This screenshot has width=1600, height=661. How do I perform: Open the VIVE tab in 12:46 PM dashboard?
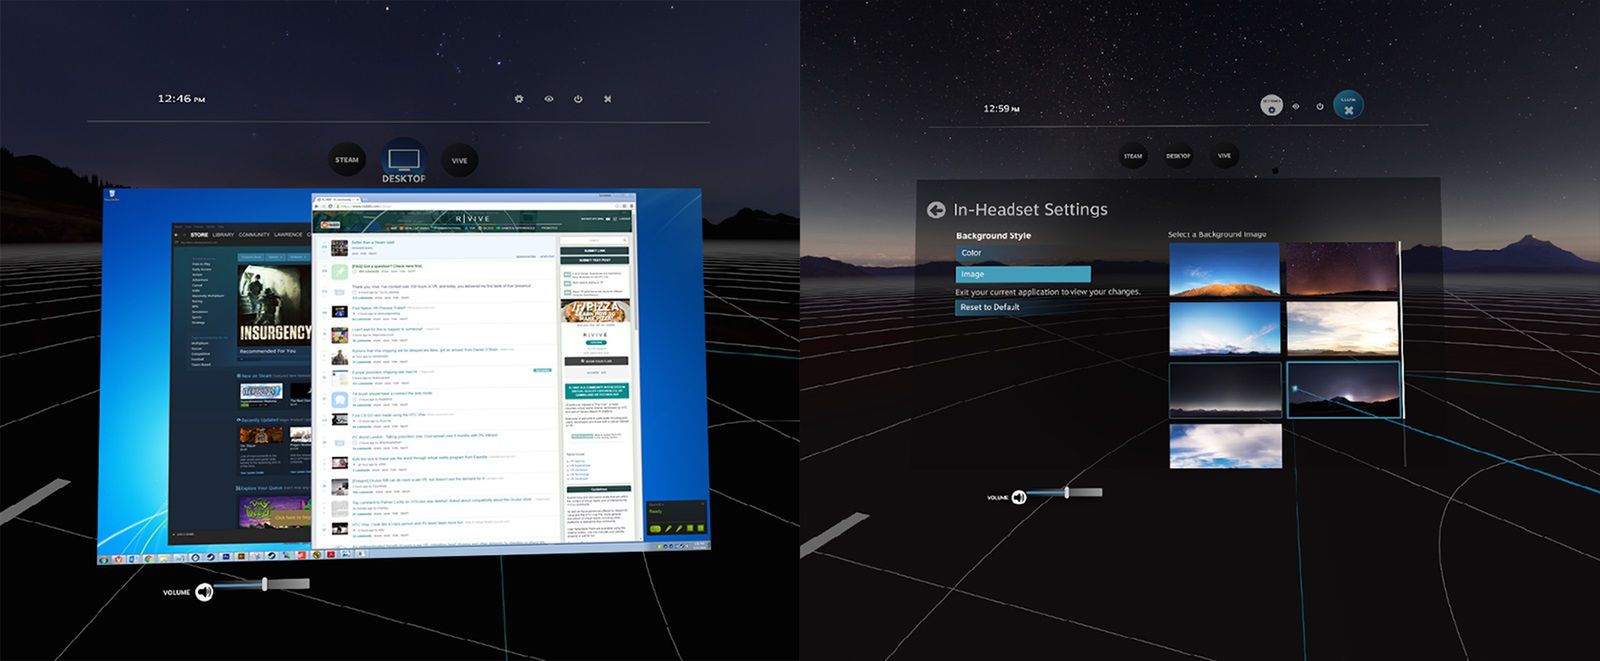point(459,160)
